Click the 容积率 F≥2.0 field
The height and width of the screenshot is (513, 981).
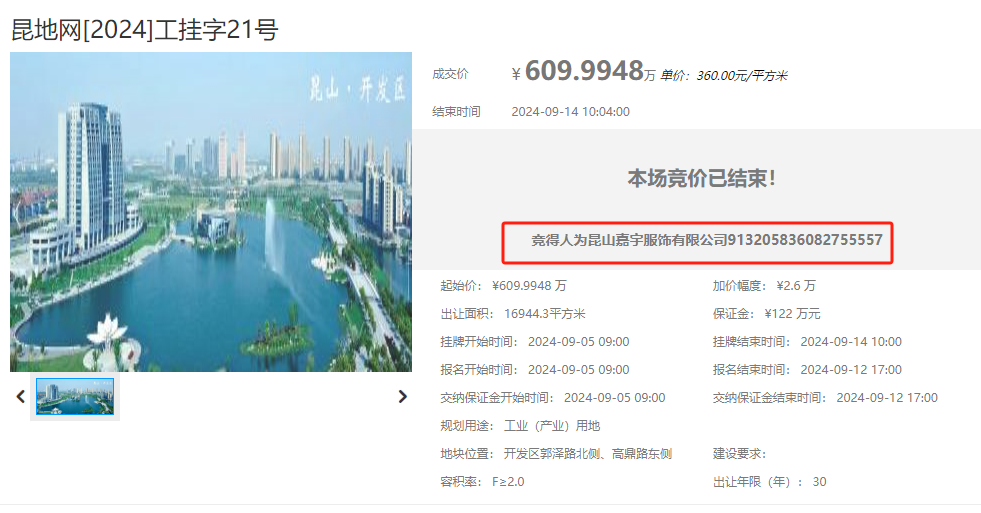click(482, 482)
